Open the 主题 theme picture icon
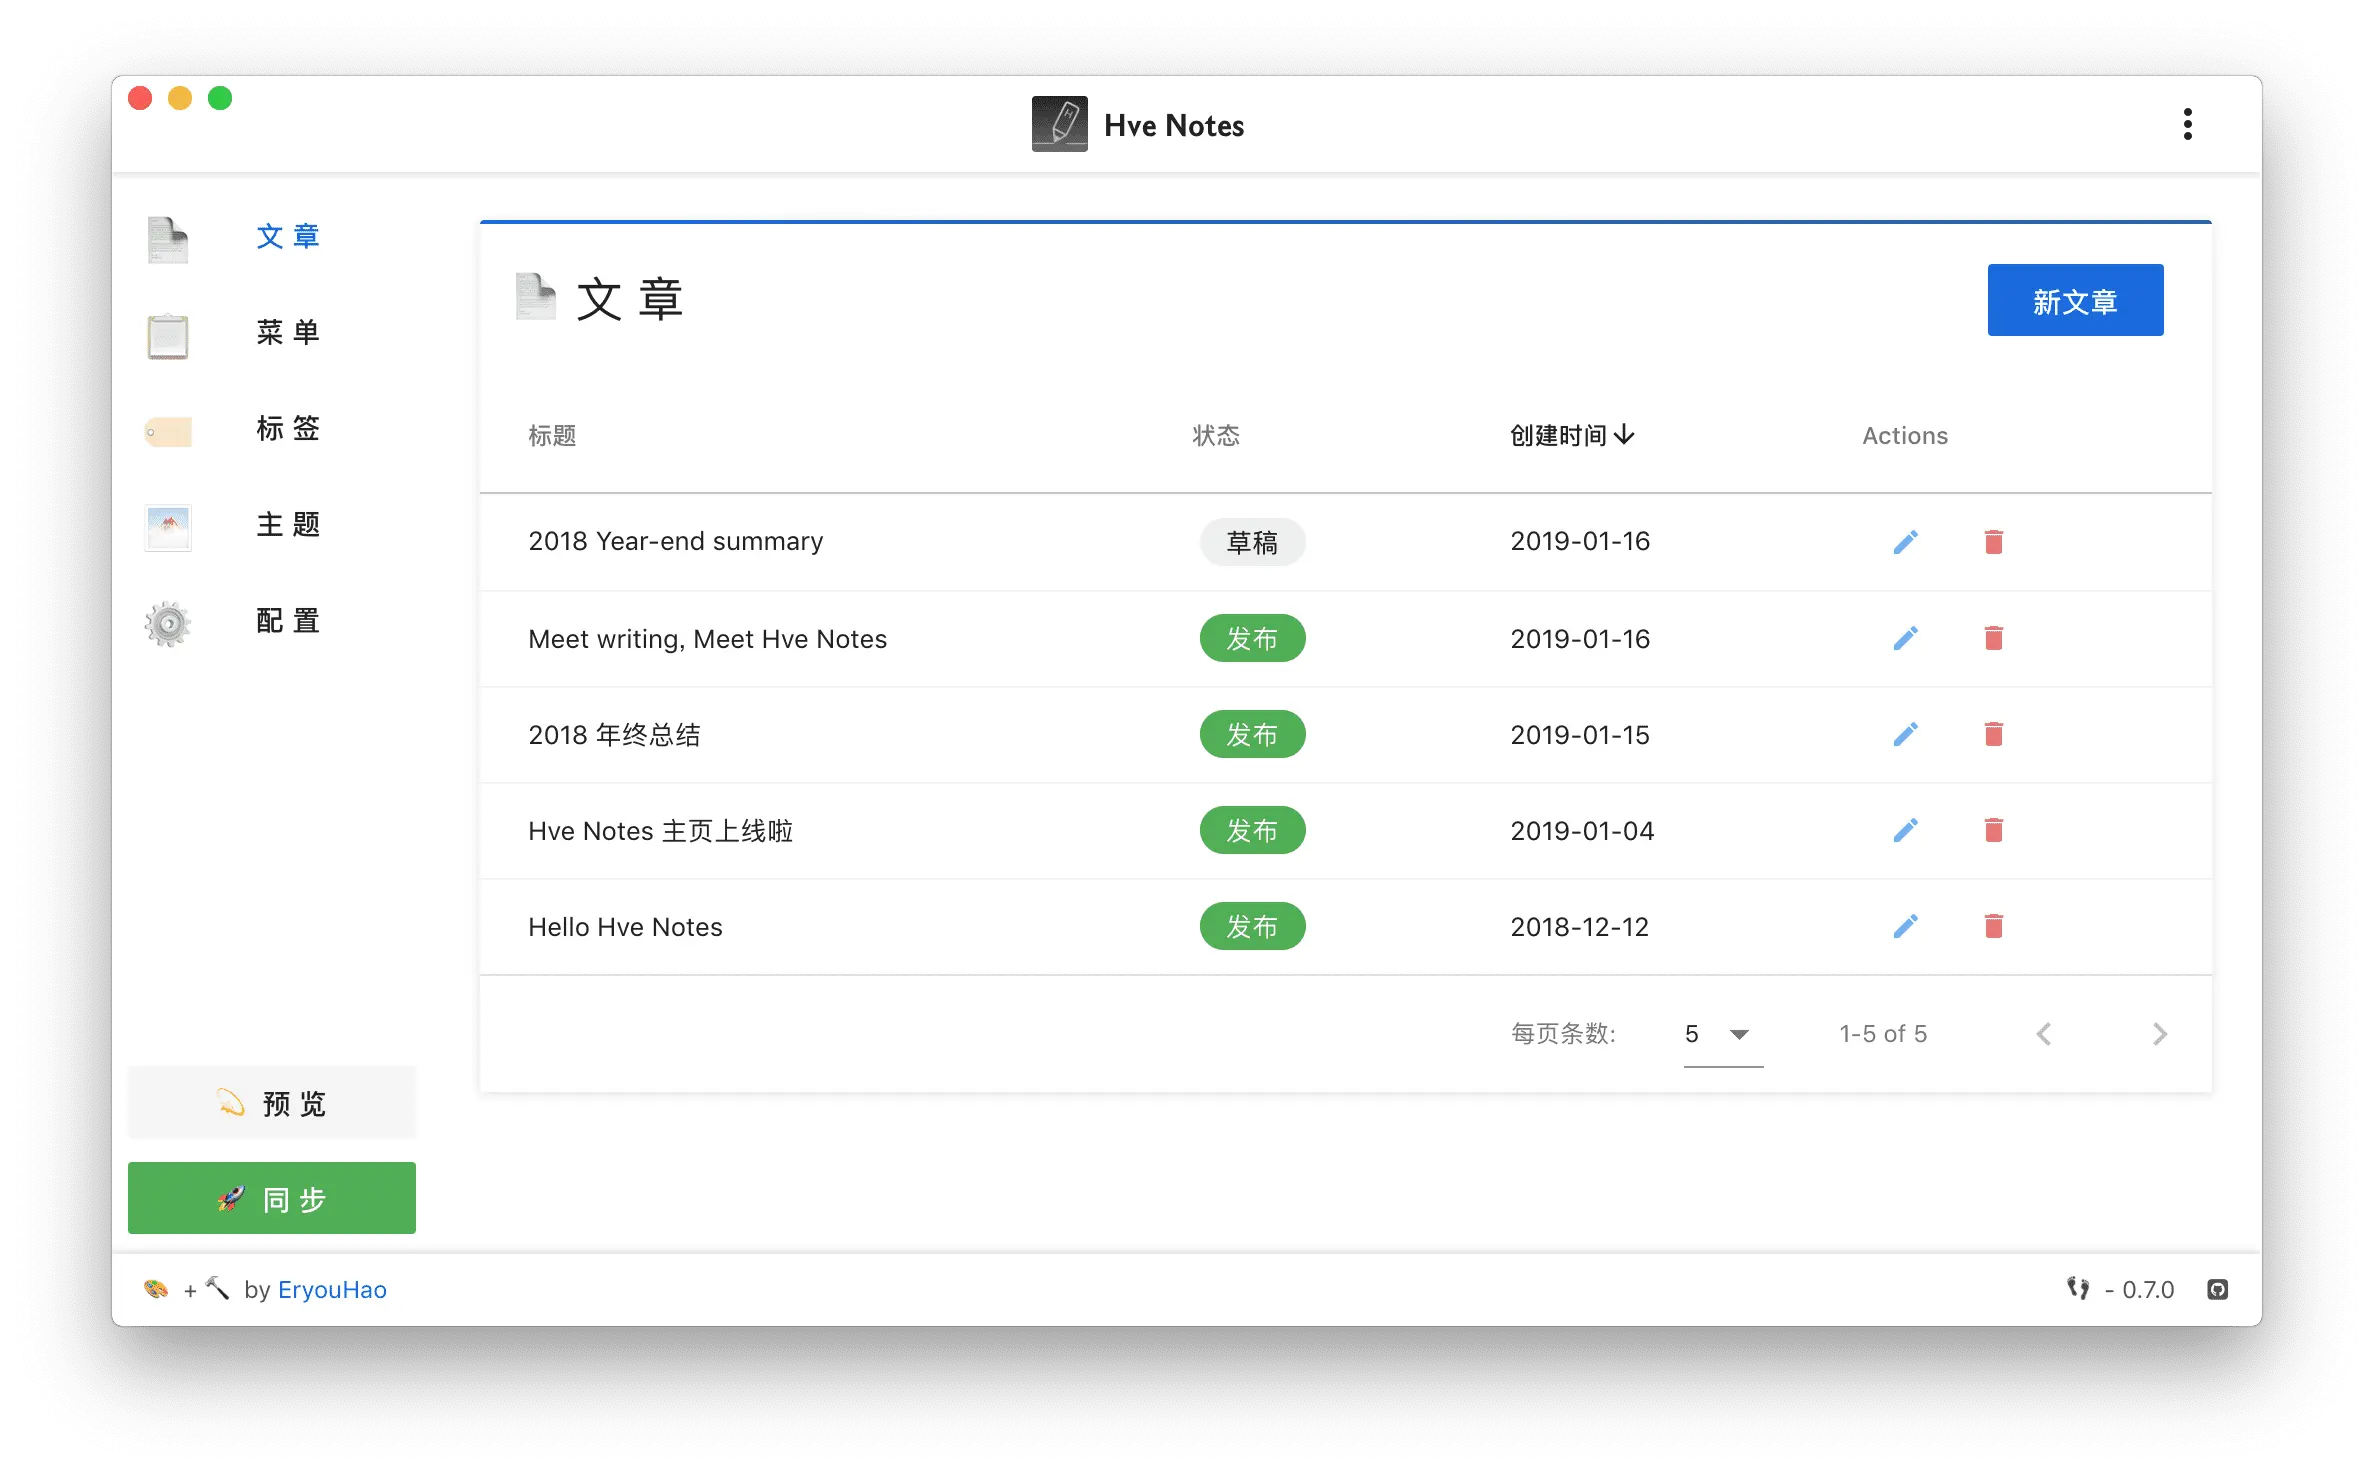The width and height of the screenshot is (2374, 1474). point(167,527)
